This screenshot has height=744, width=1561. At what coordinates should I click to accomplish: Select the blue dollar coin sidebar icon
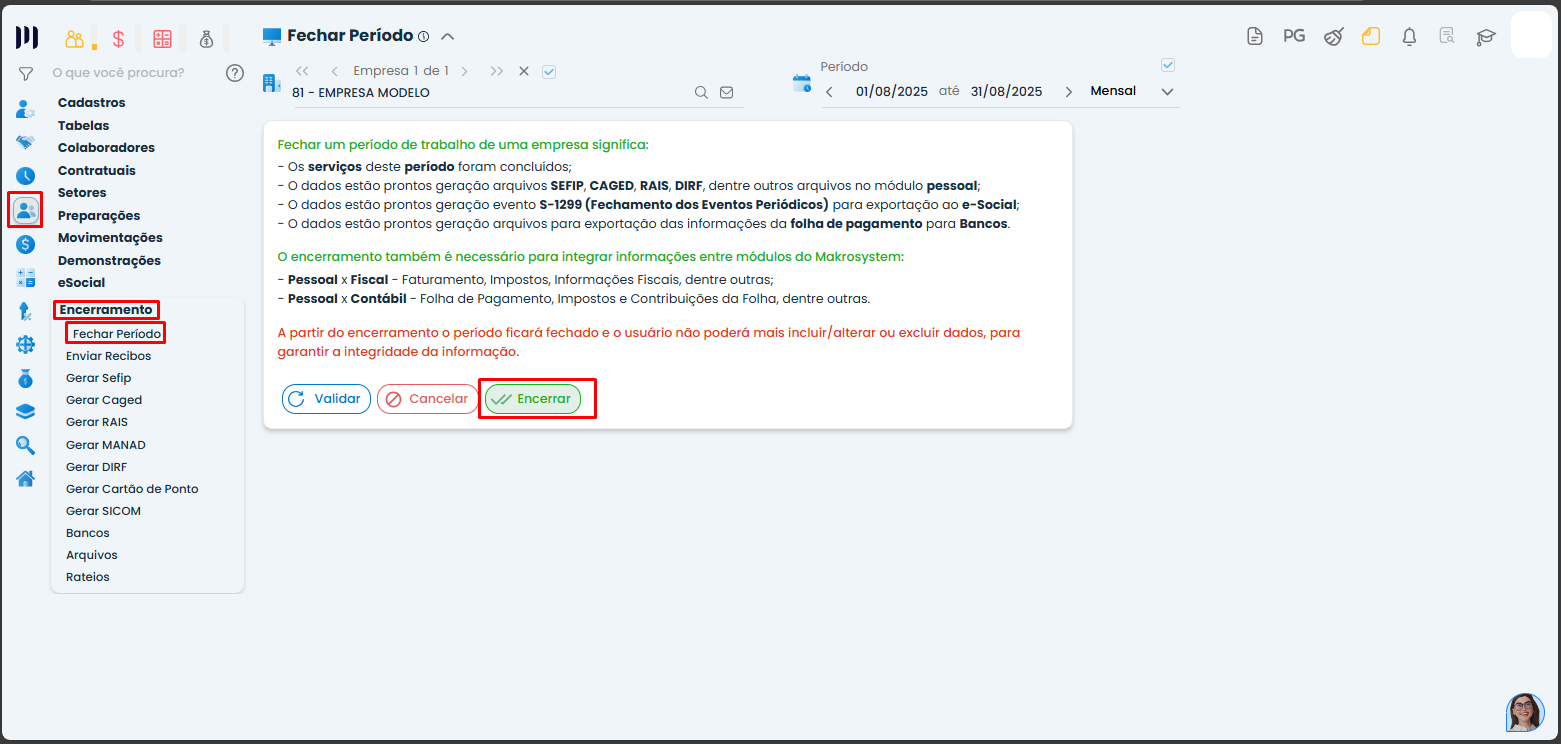point(26,244)
